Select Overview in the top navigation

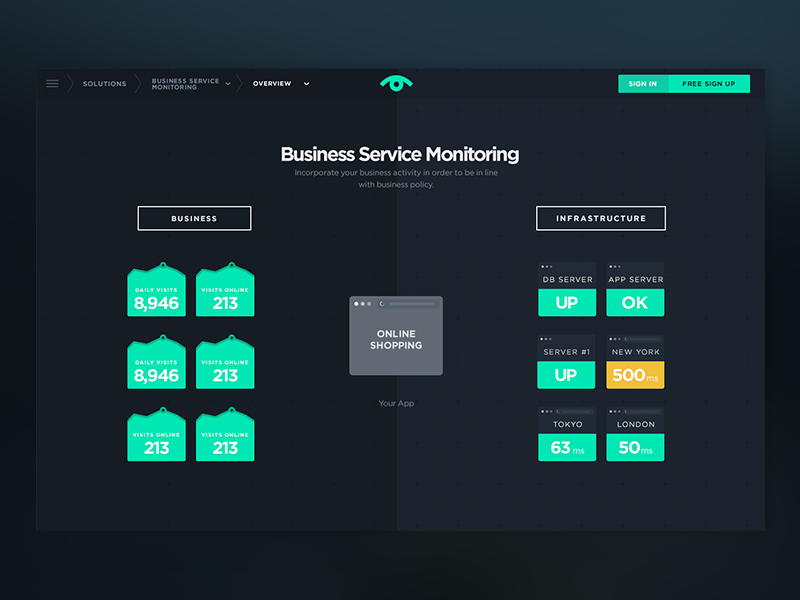click(271, 83)
